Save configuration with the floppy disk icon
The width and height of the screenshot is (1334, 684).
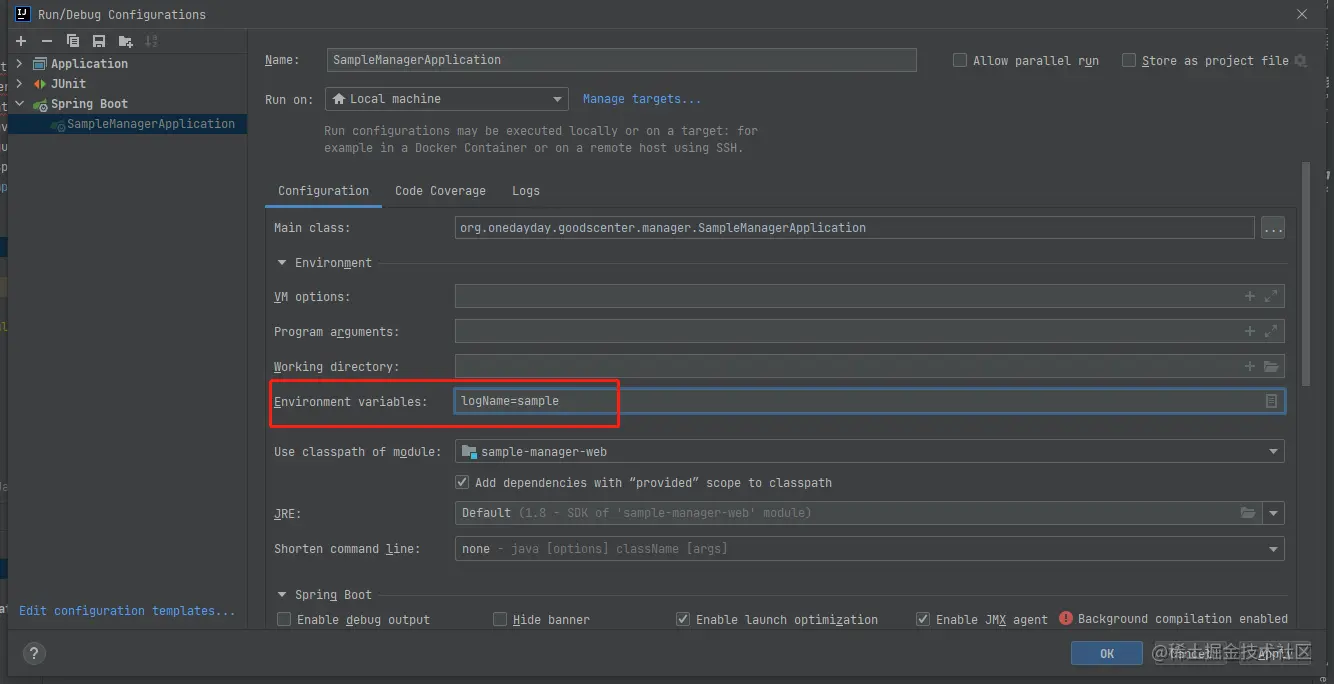[x=99, y=41]
